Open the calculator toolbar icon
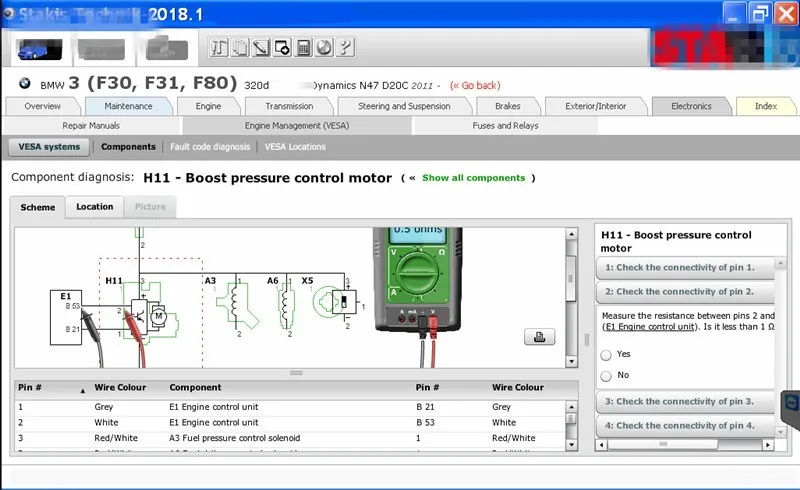 click(x=303, y=47)
